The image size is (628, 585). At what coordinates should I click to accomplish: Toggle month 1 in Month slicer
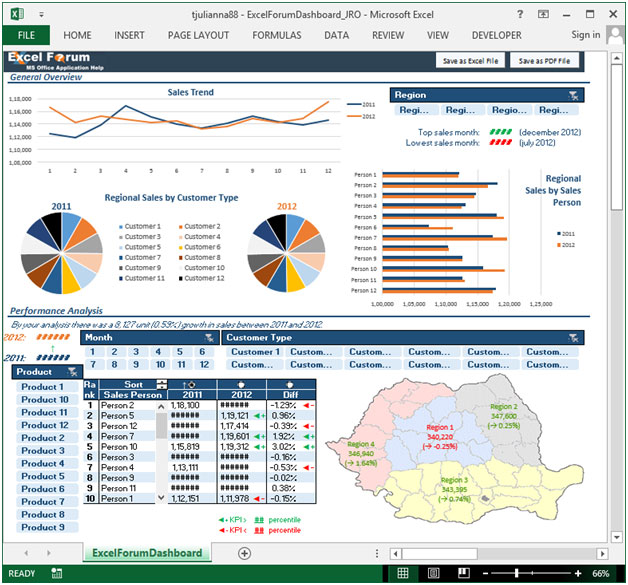(x=93, y=352)
